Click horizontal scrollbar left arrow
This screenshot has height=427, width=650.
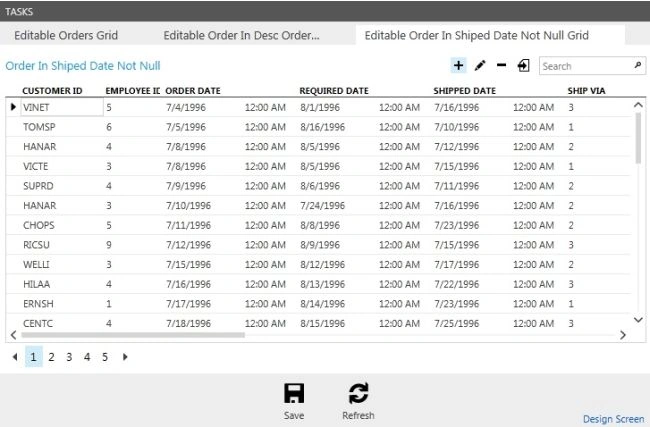[x=13, y=335]
